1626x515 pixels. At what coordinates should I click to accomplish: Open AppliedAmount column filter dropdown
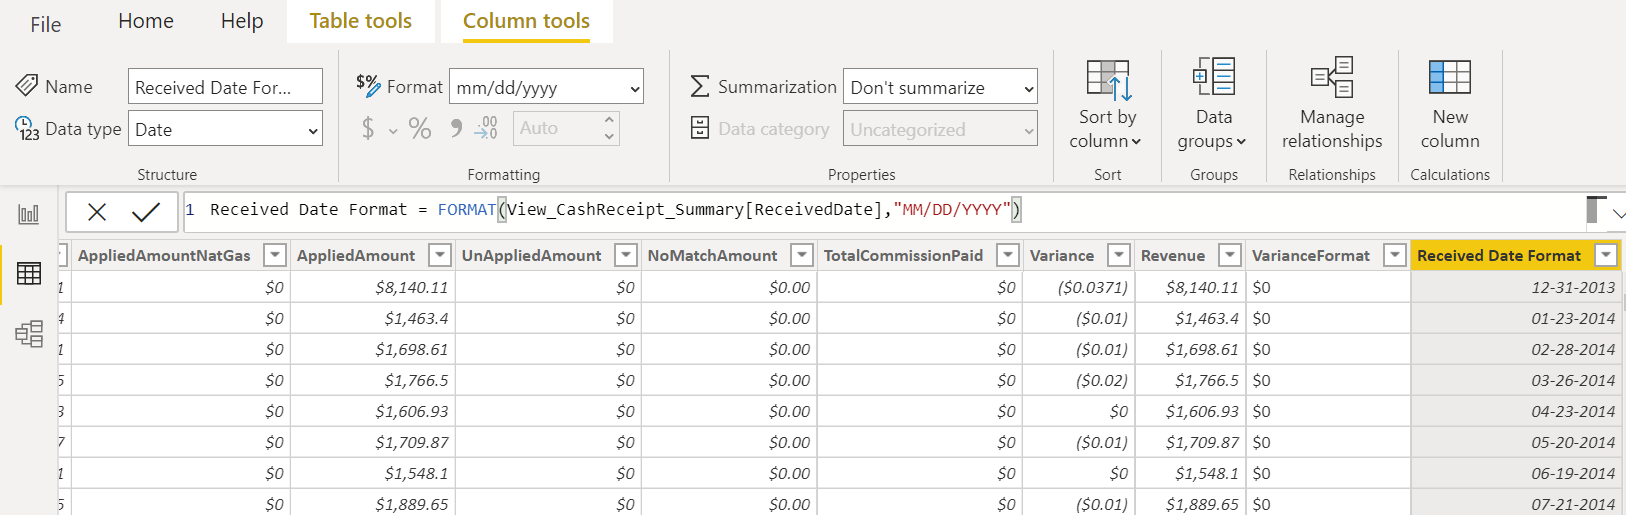coord(440,255)
